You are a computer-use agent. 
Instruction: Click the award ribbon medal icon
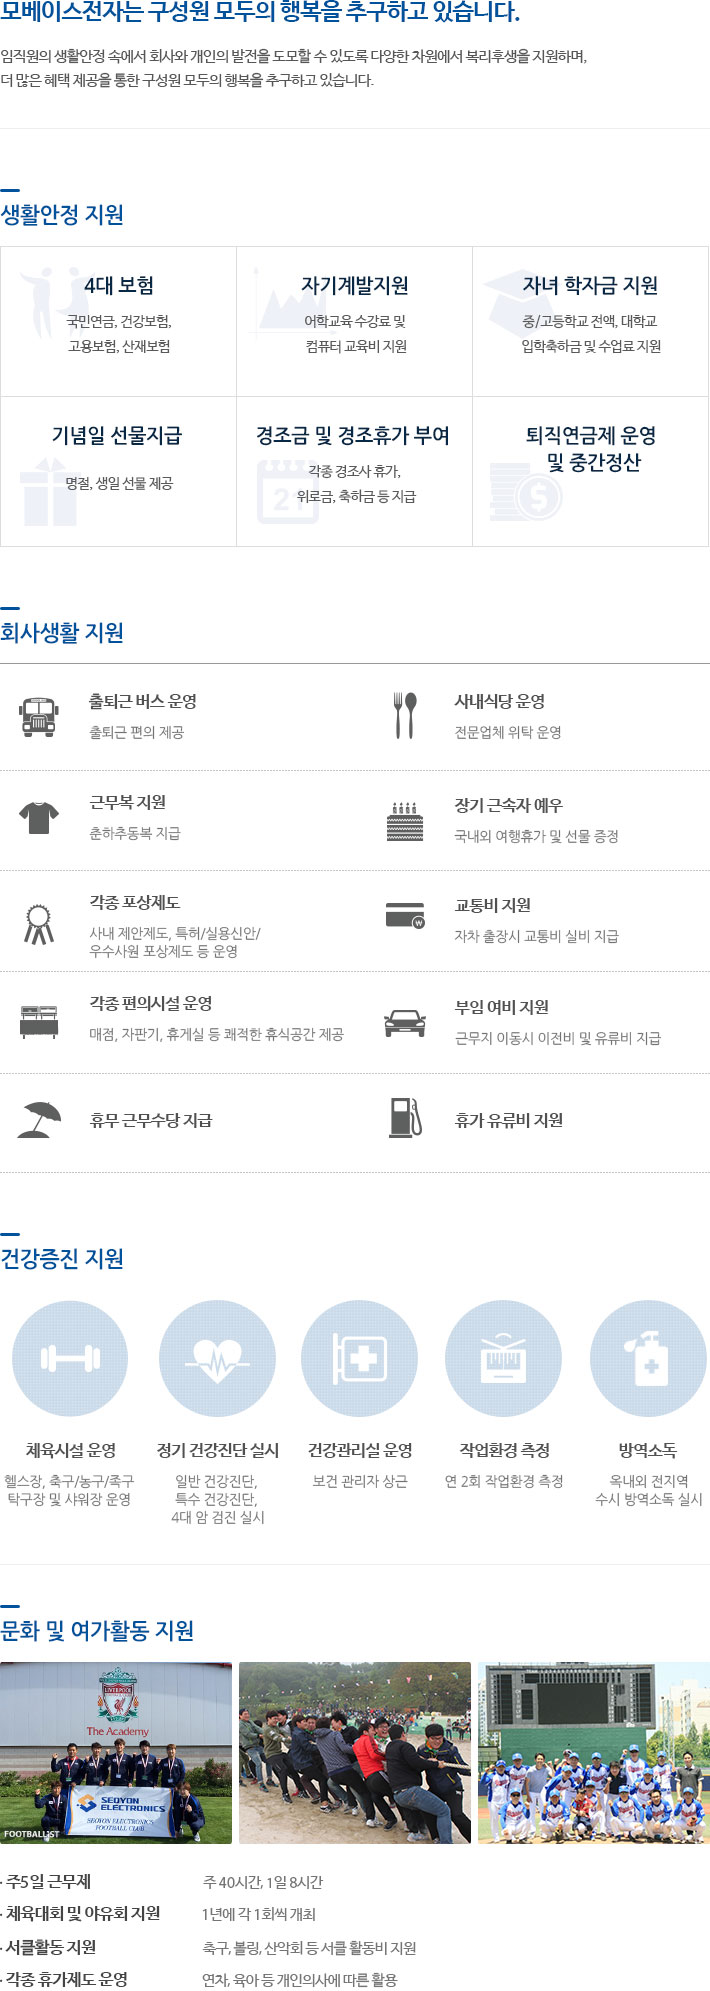pyautogui.click(x=39, y=924)
